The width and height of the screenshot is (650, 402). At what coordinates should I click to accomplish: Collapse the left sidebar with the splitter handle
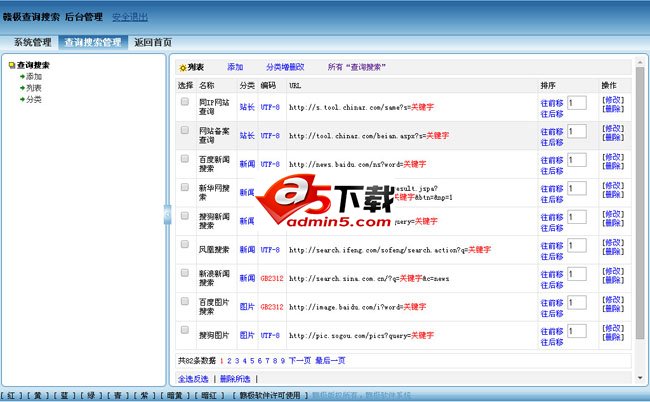point(167,215)
